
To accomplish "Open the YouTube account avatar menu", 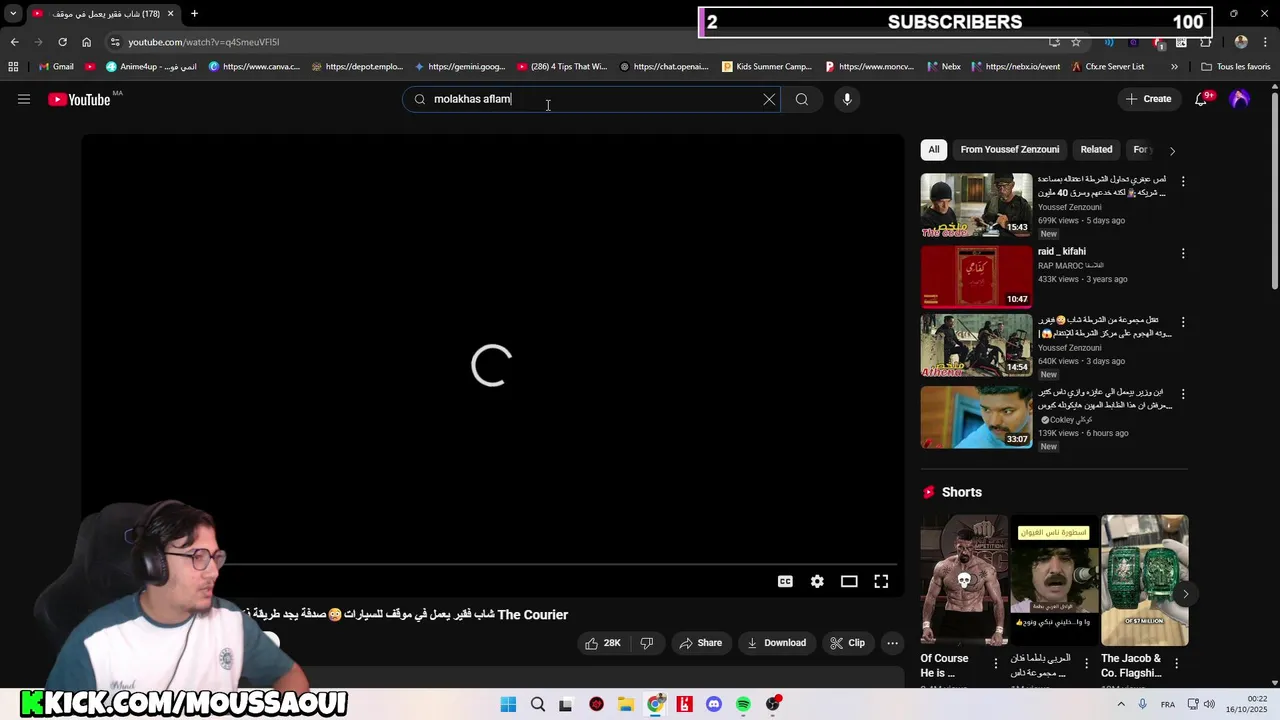I will click(x=1240, y=99).
